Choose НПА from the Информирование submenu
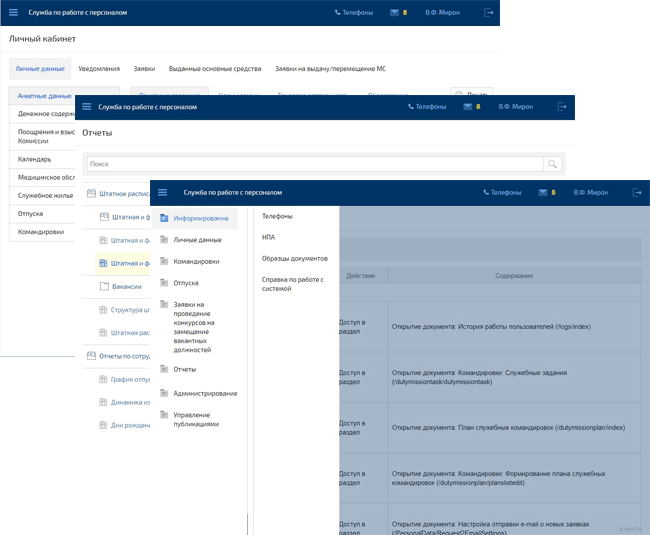 pos(268,237)
